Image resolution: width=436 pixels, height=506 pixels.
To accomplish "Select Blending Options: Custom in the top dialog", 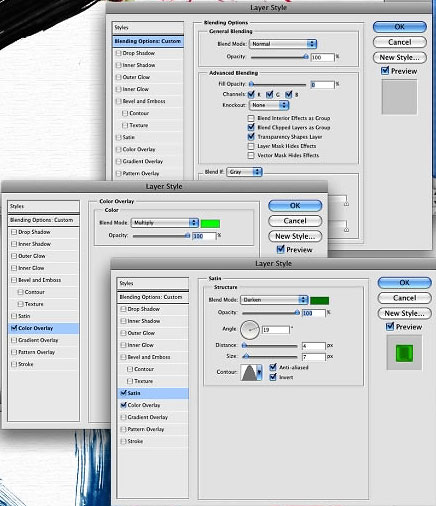I will (x=148, y=41).
